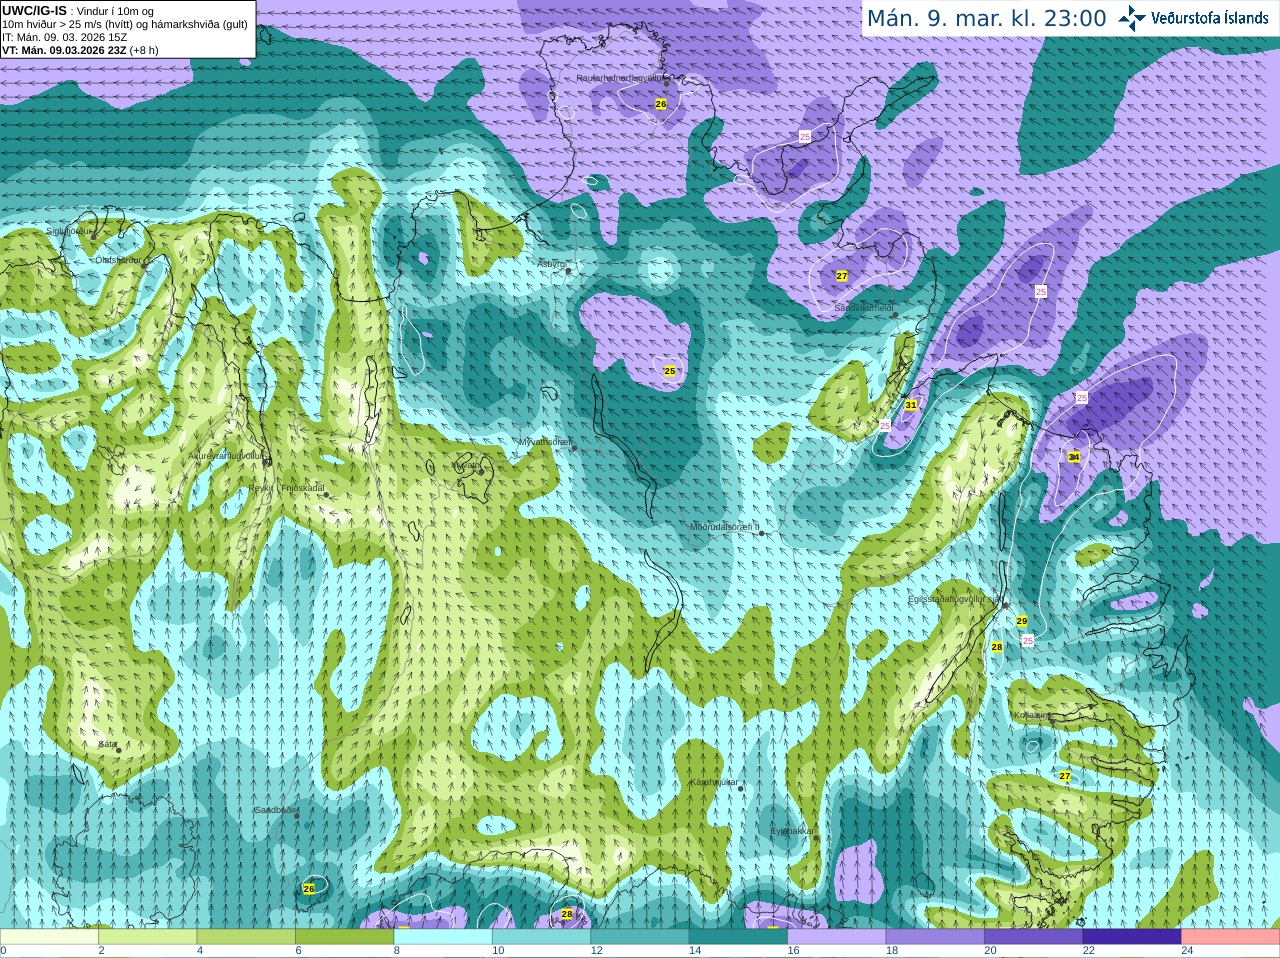This screenshot has width=1280, height=958.
Task: Click the 2–4 m/s light green legend swatch
Action: [x=148, y=936]
